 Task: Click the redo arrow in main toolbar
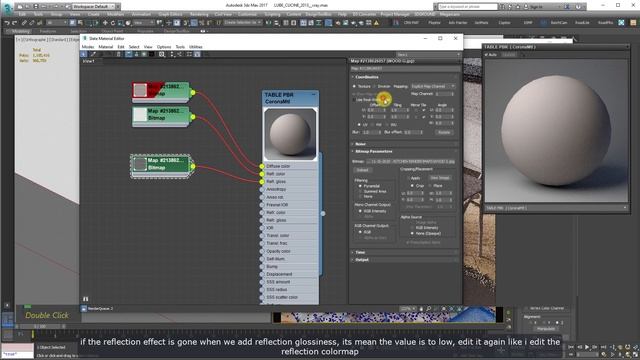pos(15,23)
